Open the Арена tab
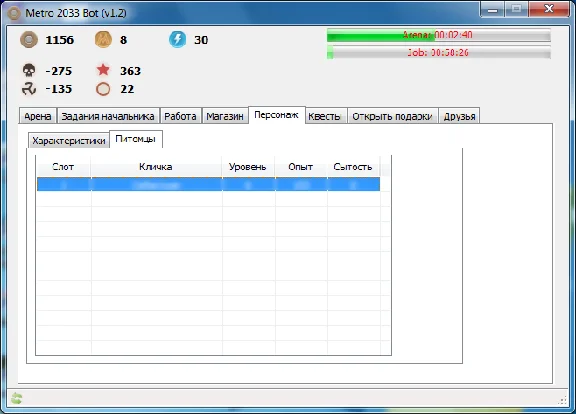 pyautogui.click(x=38, y=116)
